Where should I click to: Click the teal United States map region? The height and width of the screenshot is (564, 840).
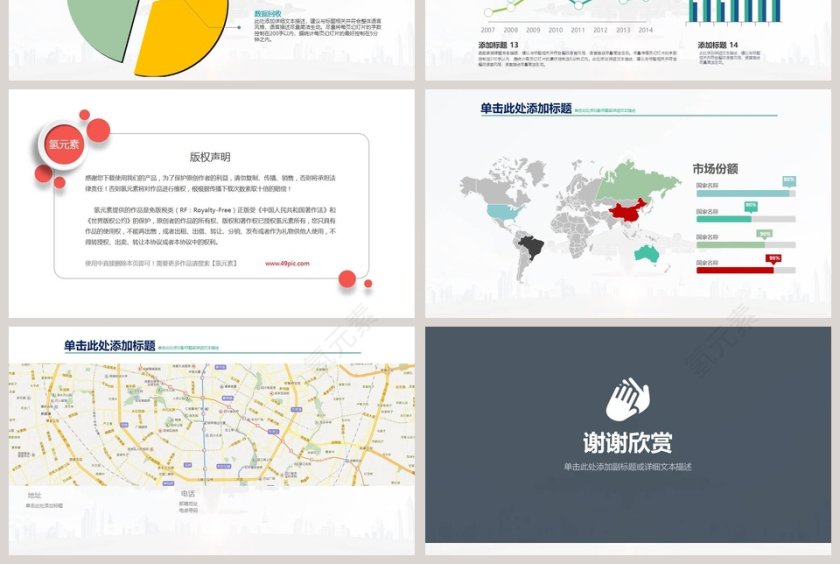point(504,214)
